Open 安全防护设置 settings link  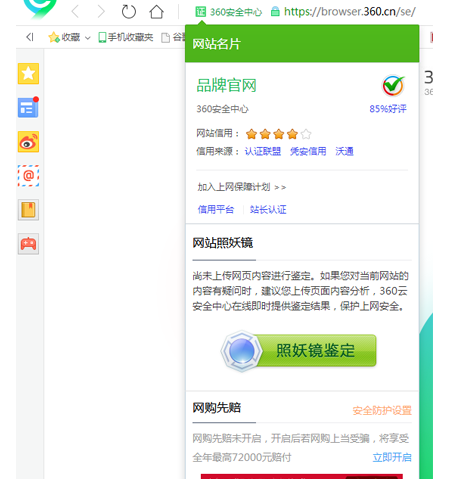point(382,410)
